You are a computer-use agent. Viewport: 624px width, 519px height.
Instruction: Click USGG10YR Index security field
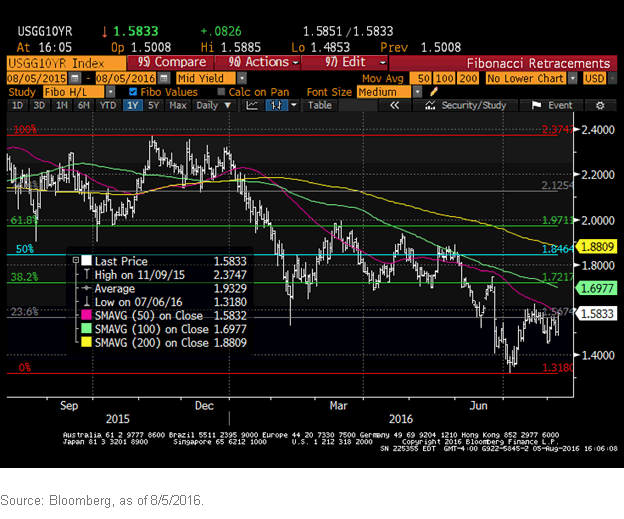pos(66,63)
